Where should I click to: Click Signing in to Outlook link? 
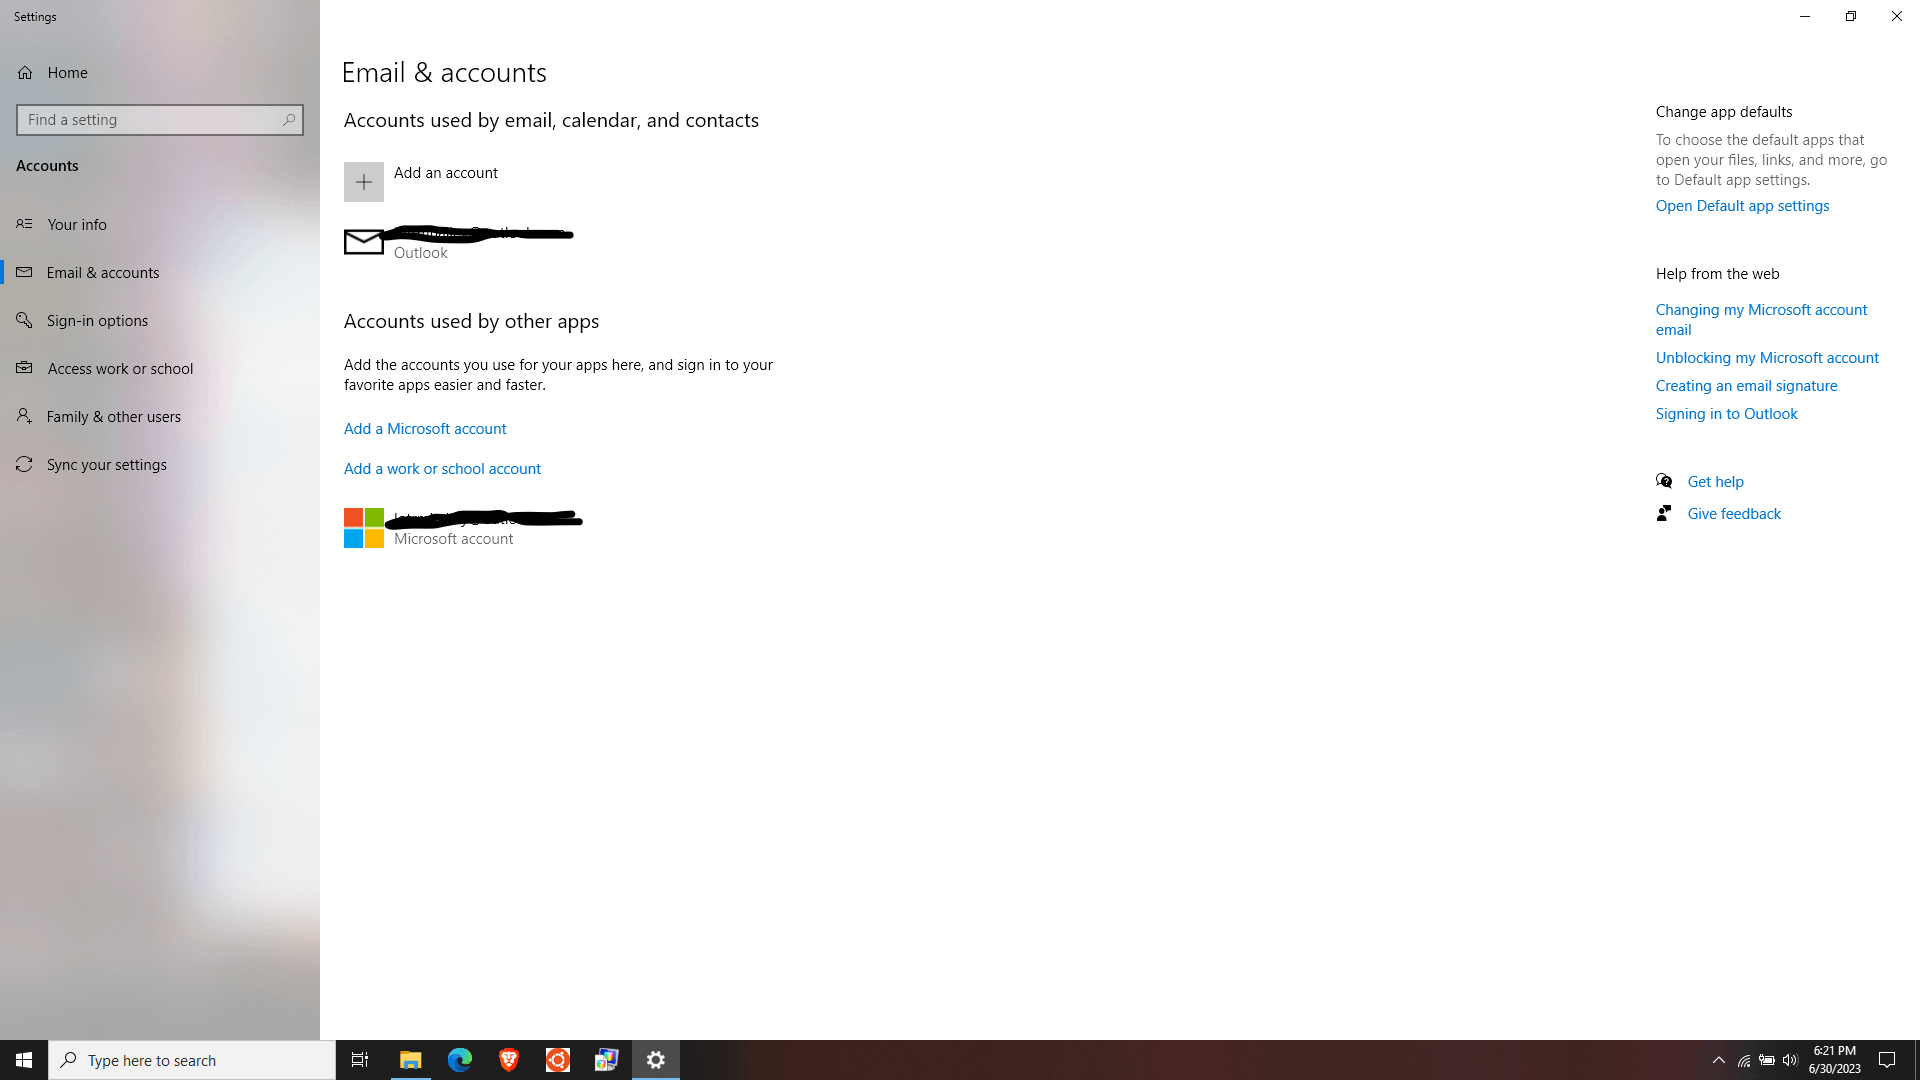click(1727, 413)
